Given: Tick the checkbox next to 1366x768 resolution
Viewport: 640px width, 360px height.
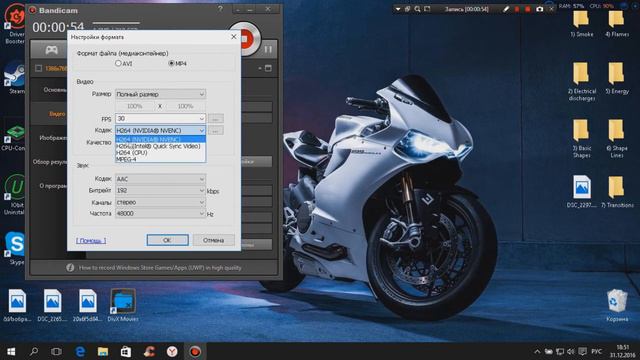Looking at the screenshot, I should 38,68.
